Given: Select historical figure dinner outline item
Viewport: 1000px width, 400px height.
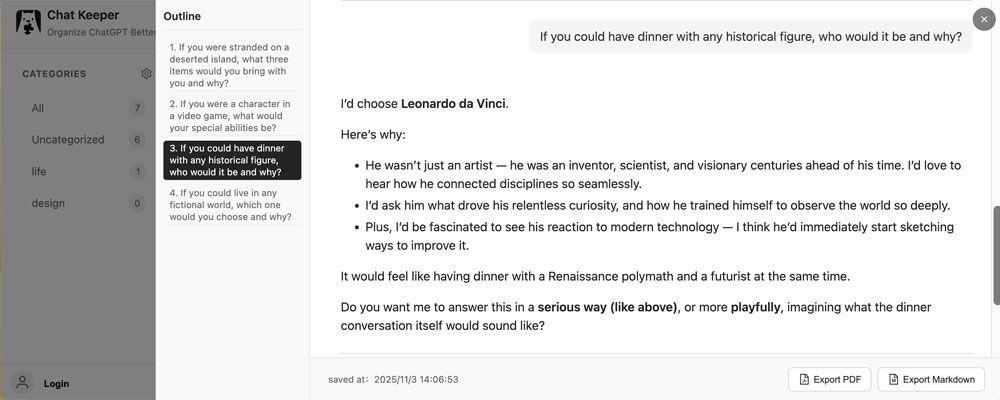Looking at the screenshot, I should 231,160.
